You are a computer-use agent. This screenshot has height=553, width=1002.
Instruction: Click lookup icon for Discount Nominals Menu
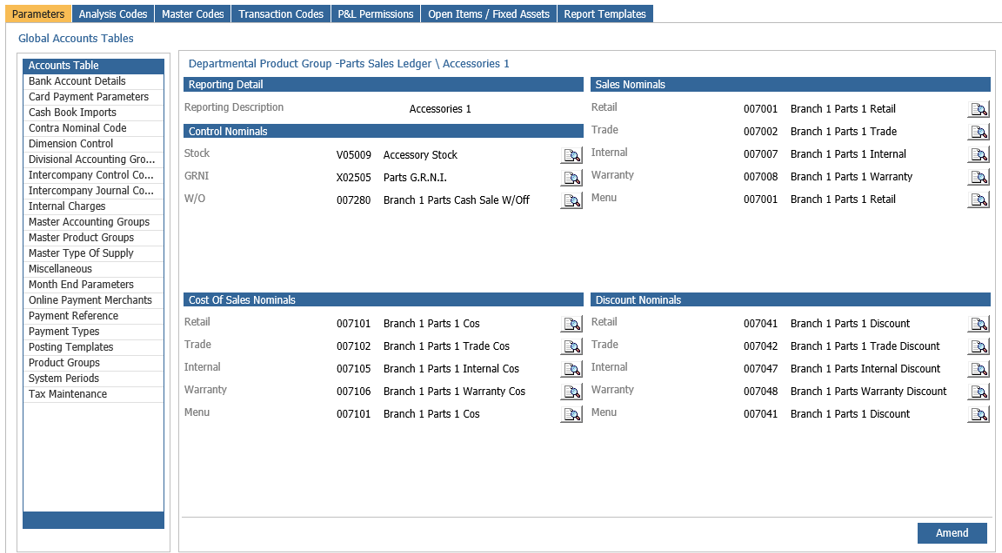pyautogui.click(x=978, y=414)
